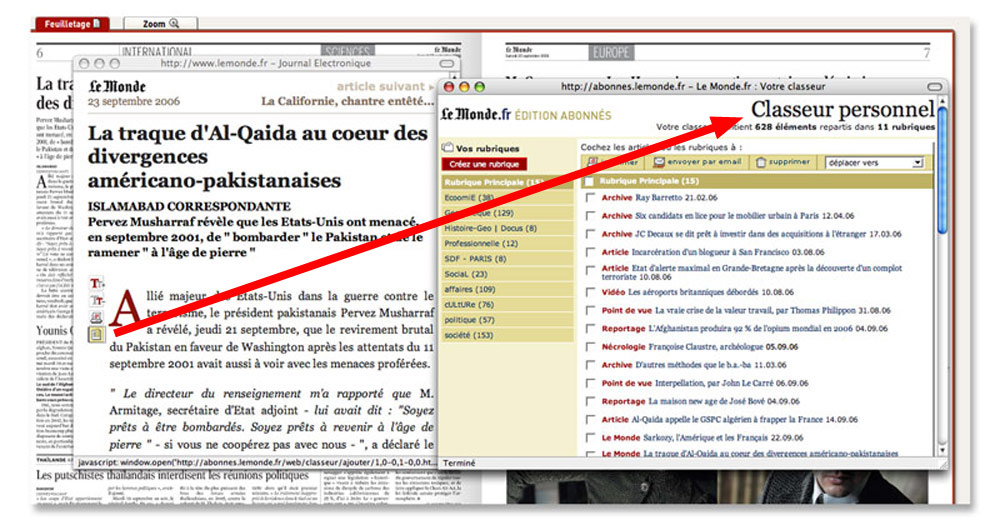Check the Point de vue vraie crise checkbox
Screen dimensions: 1000x520
pyautogui.click(x=591, y=311)
